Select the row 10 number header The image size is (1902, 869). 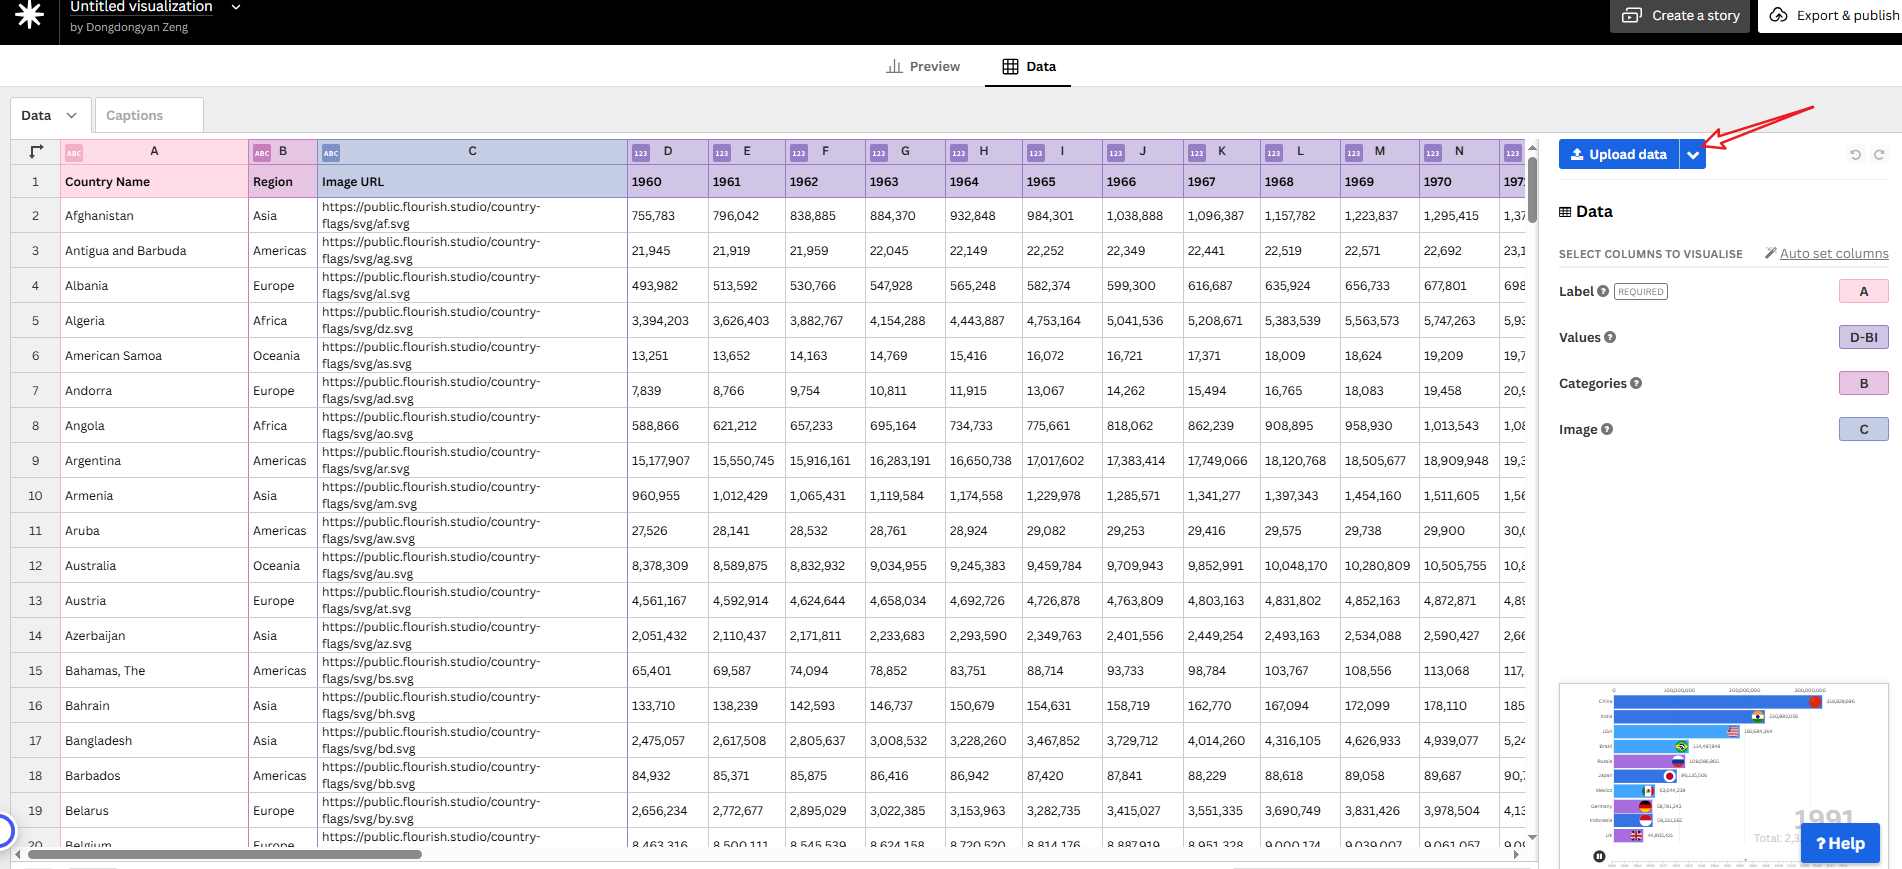[x=35, y=496]
